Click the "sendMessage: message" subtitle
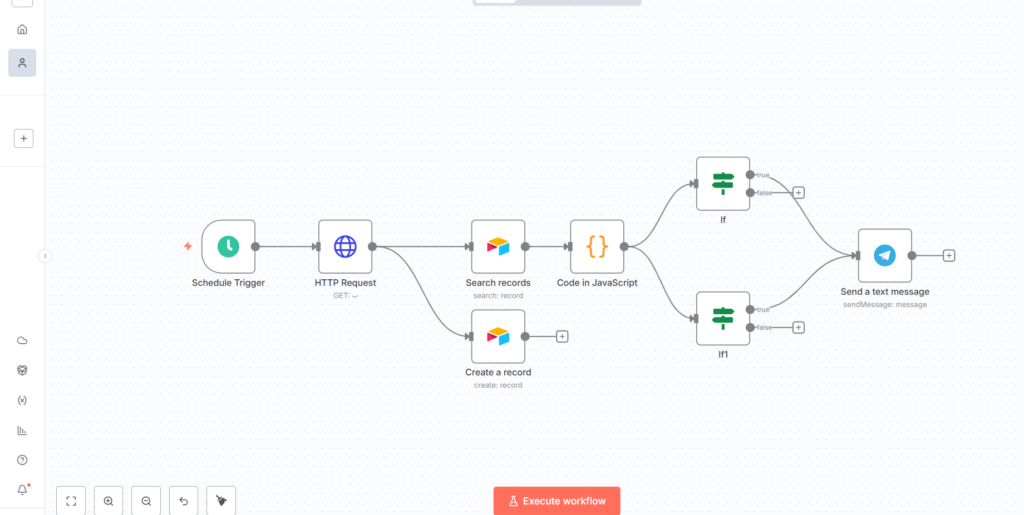 pos(885,304)
